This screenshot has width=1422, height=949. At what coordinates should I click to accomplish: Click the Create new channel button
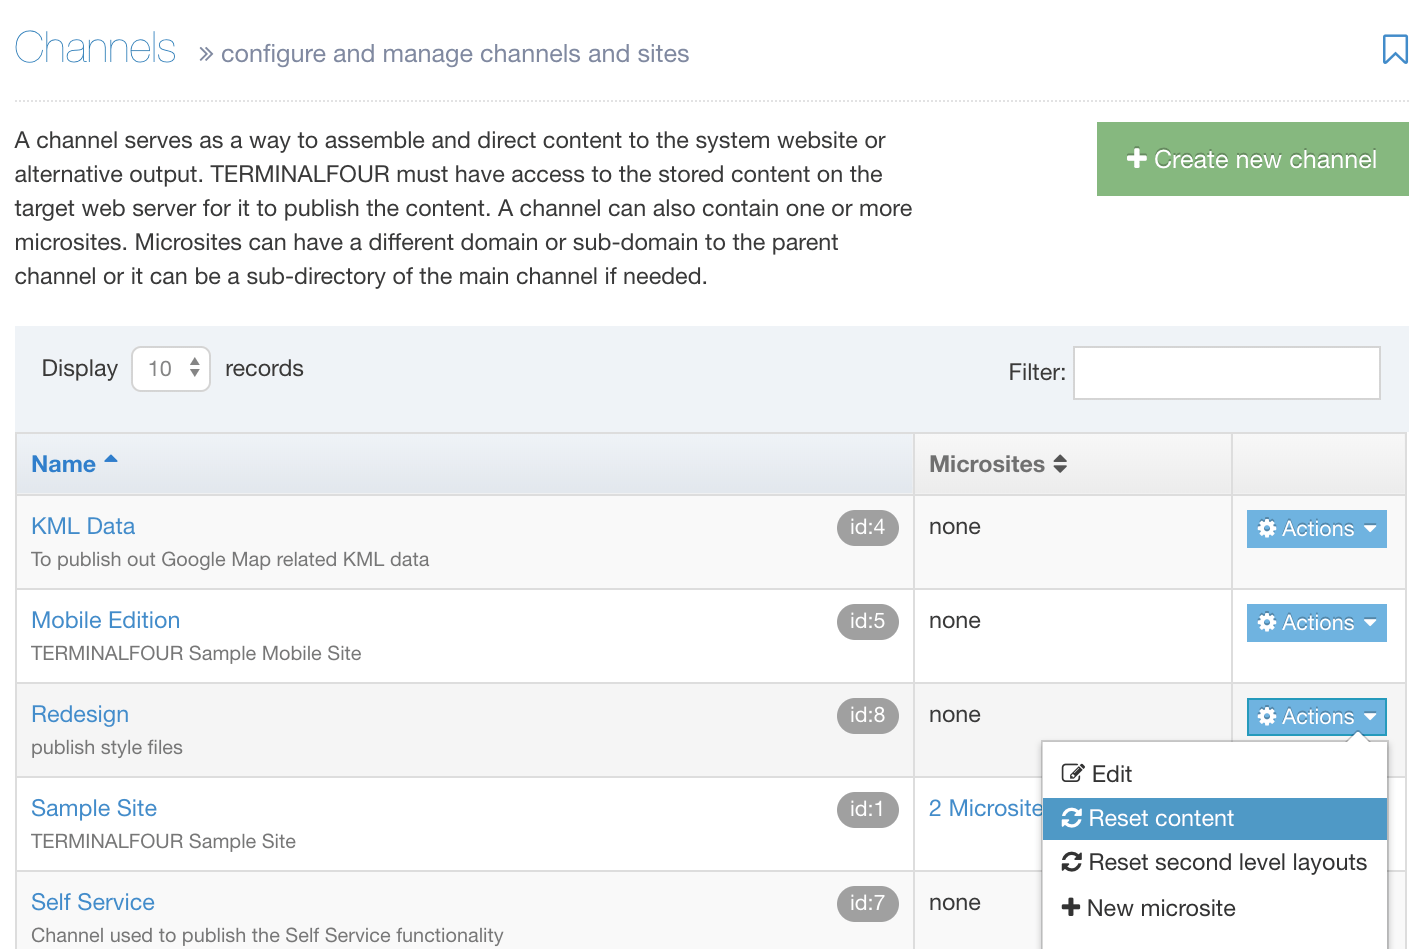1251,158
